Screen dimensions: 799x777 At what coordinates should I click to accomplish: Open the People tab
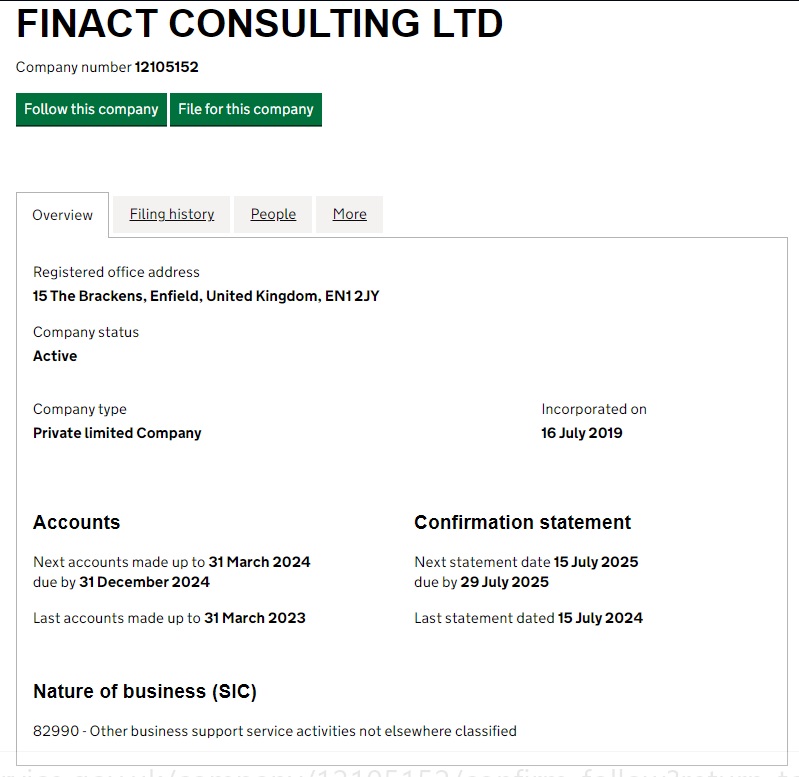pyautogui.click(x=273, y=214)
